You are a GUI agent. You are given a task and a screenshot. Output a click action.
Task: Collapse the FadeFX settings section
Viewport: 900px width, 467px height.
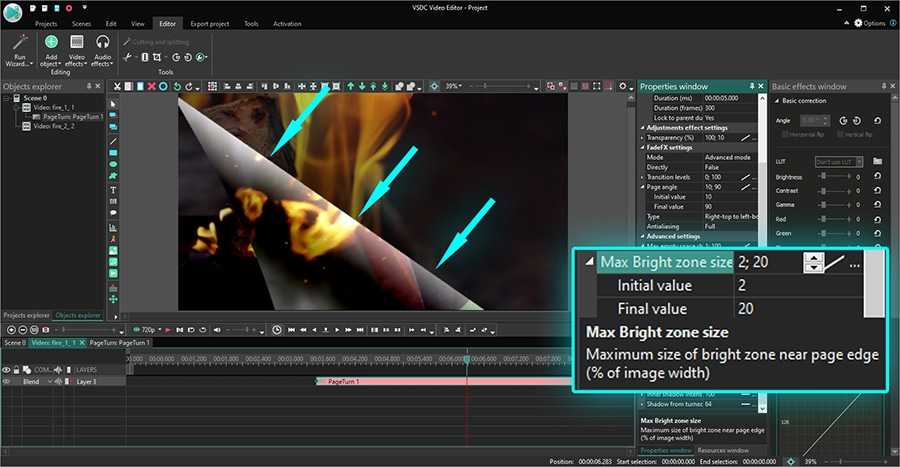coord(643,147)
